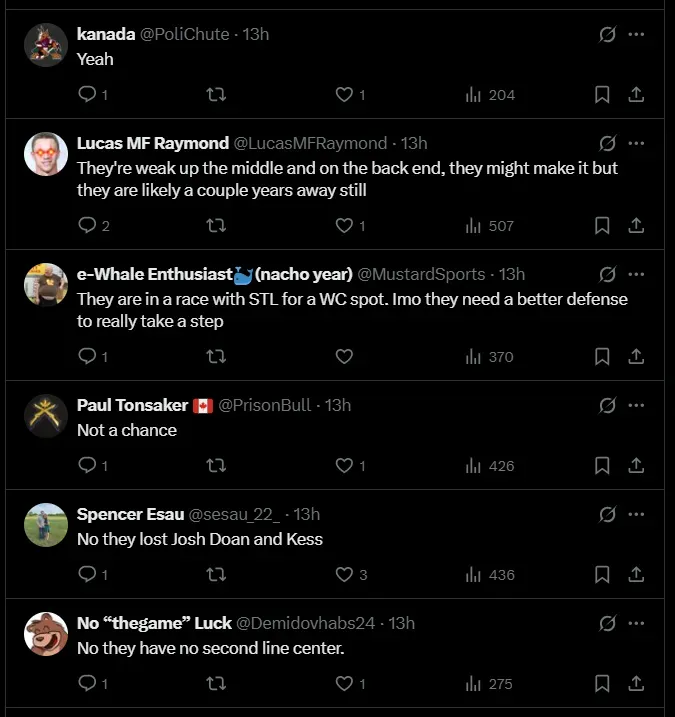Bookmark No "thegame" Luck's tweet

(602, 685)
